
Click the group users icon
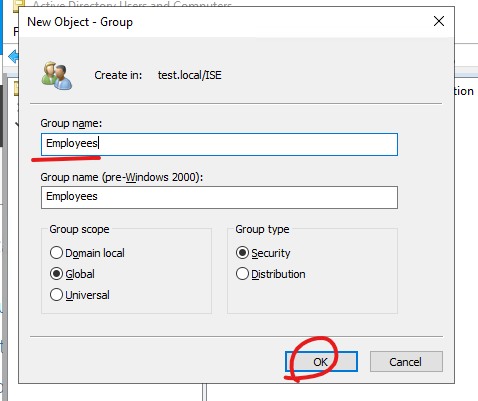click(56, 76)
